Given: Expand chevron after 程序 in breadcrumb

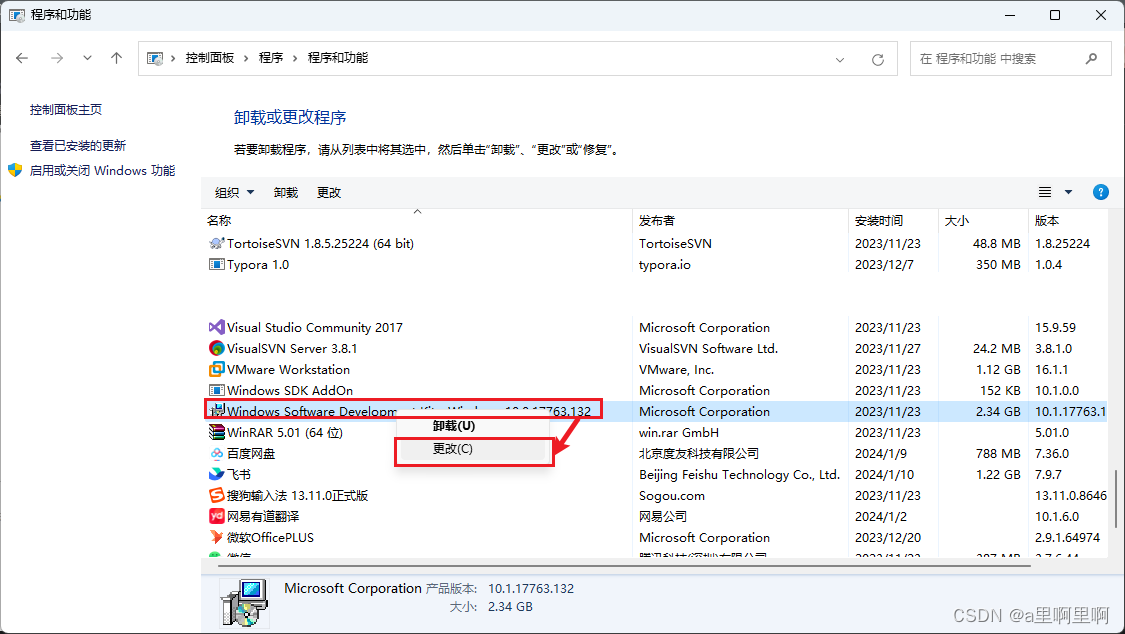Looking at the screenshot, I should (x=295, y=59).
